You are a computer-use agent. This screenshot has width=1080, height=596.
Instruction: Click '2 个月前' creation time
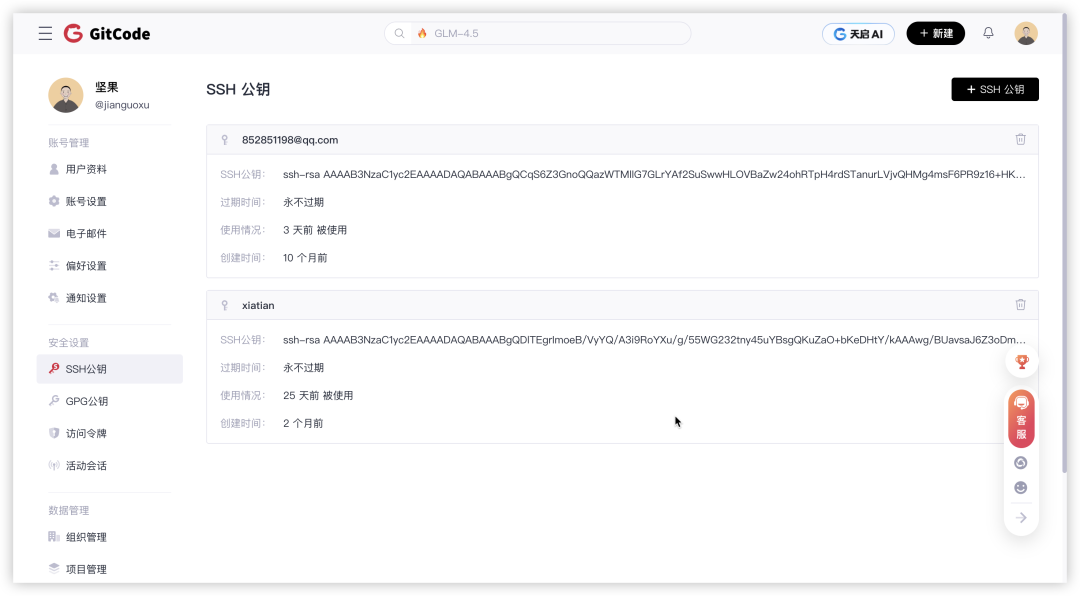point(303,423)
